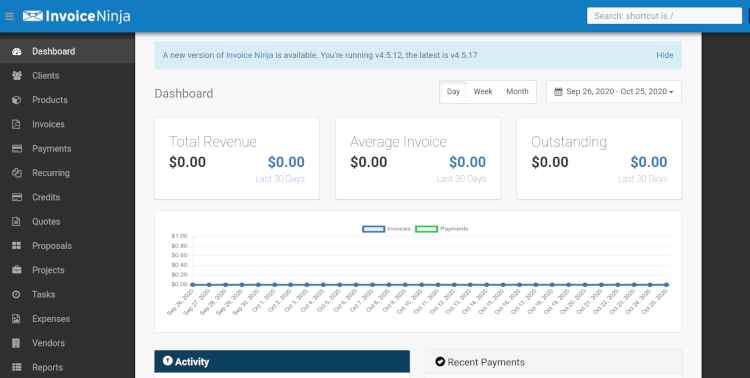
Task: Open Dashboard in the sidebar
Action: pos(67,52)
